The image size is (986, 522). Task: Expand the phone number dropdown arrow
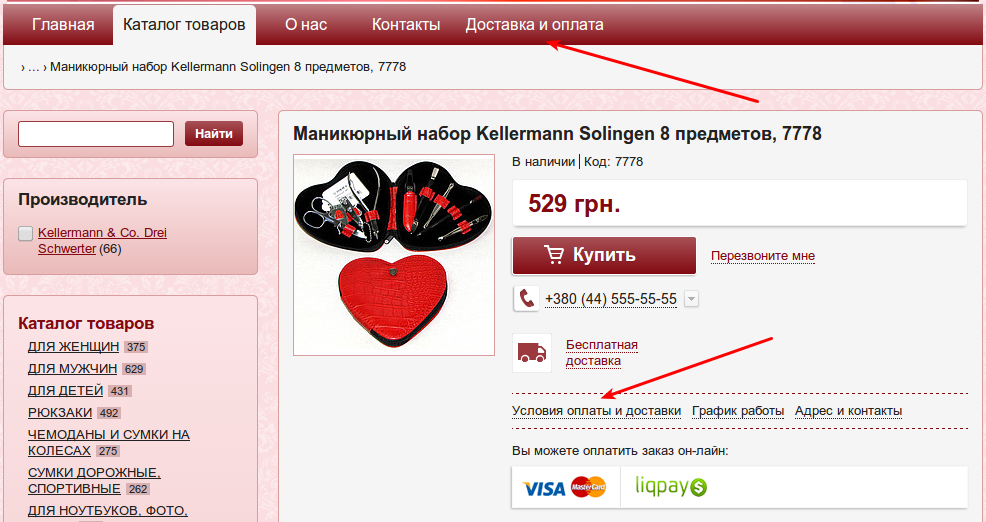(691, 299)
